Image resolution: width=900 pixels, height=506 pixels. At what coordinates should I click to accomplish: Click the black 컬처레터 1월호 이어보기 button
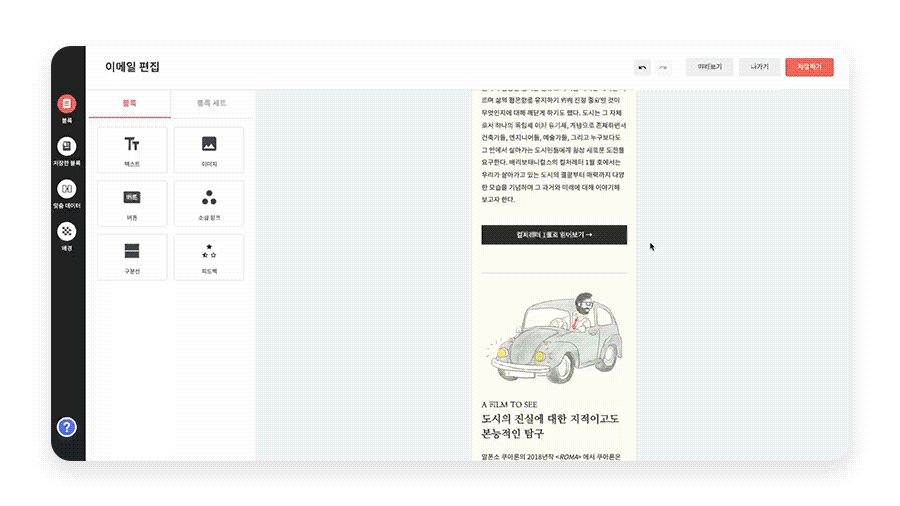coord(554,235)
